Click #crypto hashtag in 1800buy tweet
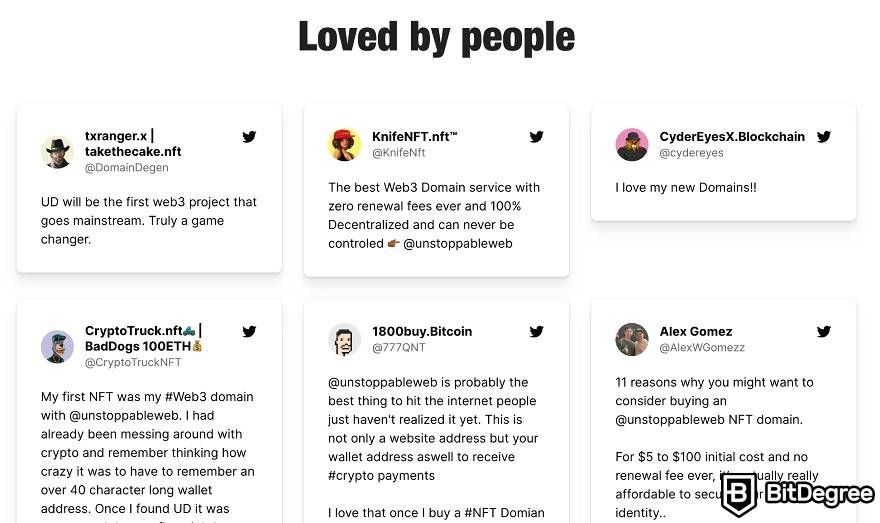 (382, 475)
